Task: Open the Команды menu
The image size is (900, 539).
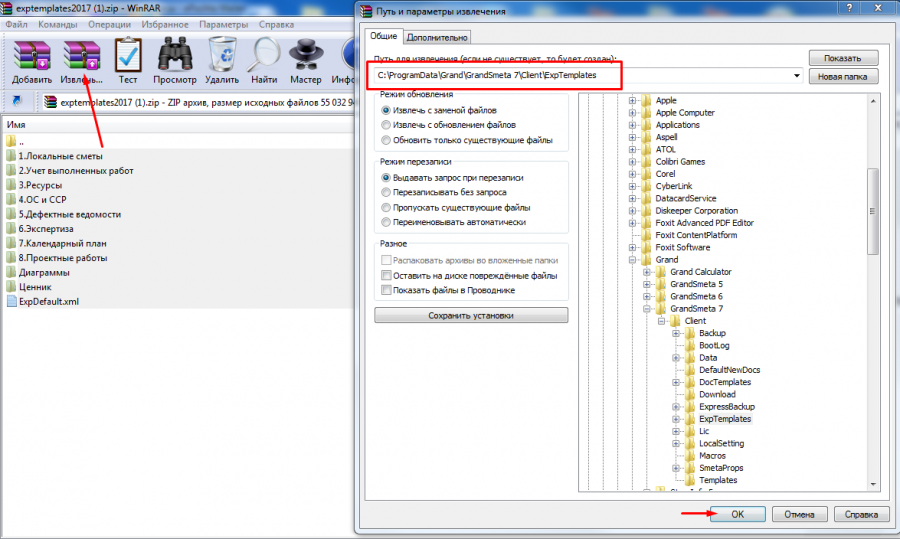Action: [57, 25]
